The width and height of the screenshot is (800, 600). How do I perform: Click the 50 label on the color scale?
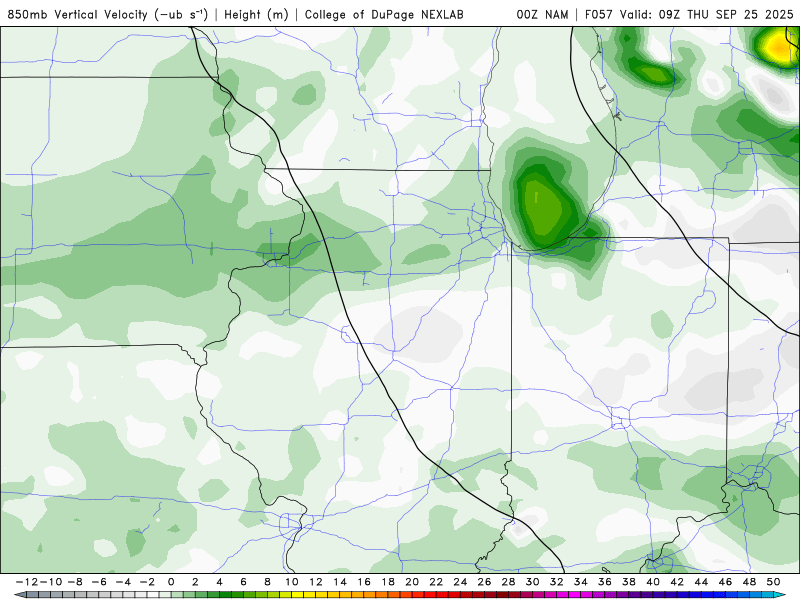(x=773, y=582)
